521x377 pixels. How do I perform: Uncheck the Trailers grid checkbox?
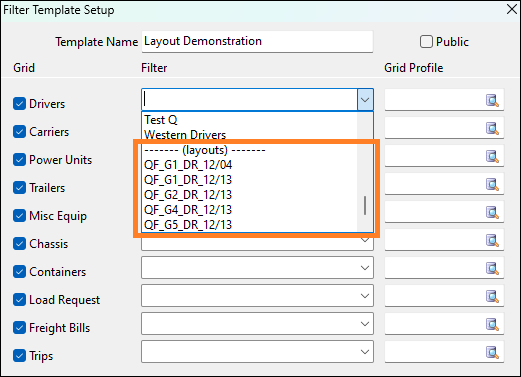coord(19,188)
